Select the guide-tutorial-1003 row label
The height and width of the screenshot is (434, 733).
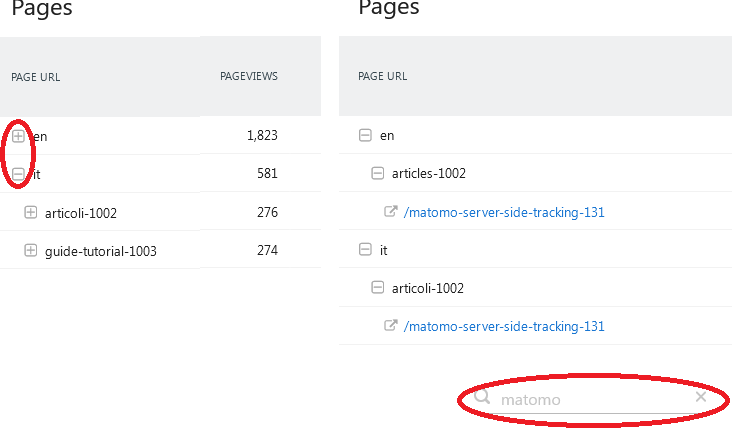pyautogui.click(x=101, y=251)
